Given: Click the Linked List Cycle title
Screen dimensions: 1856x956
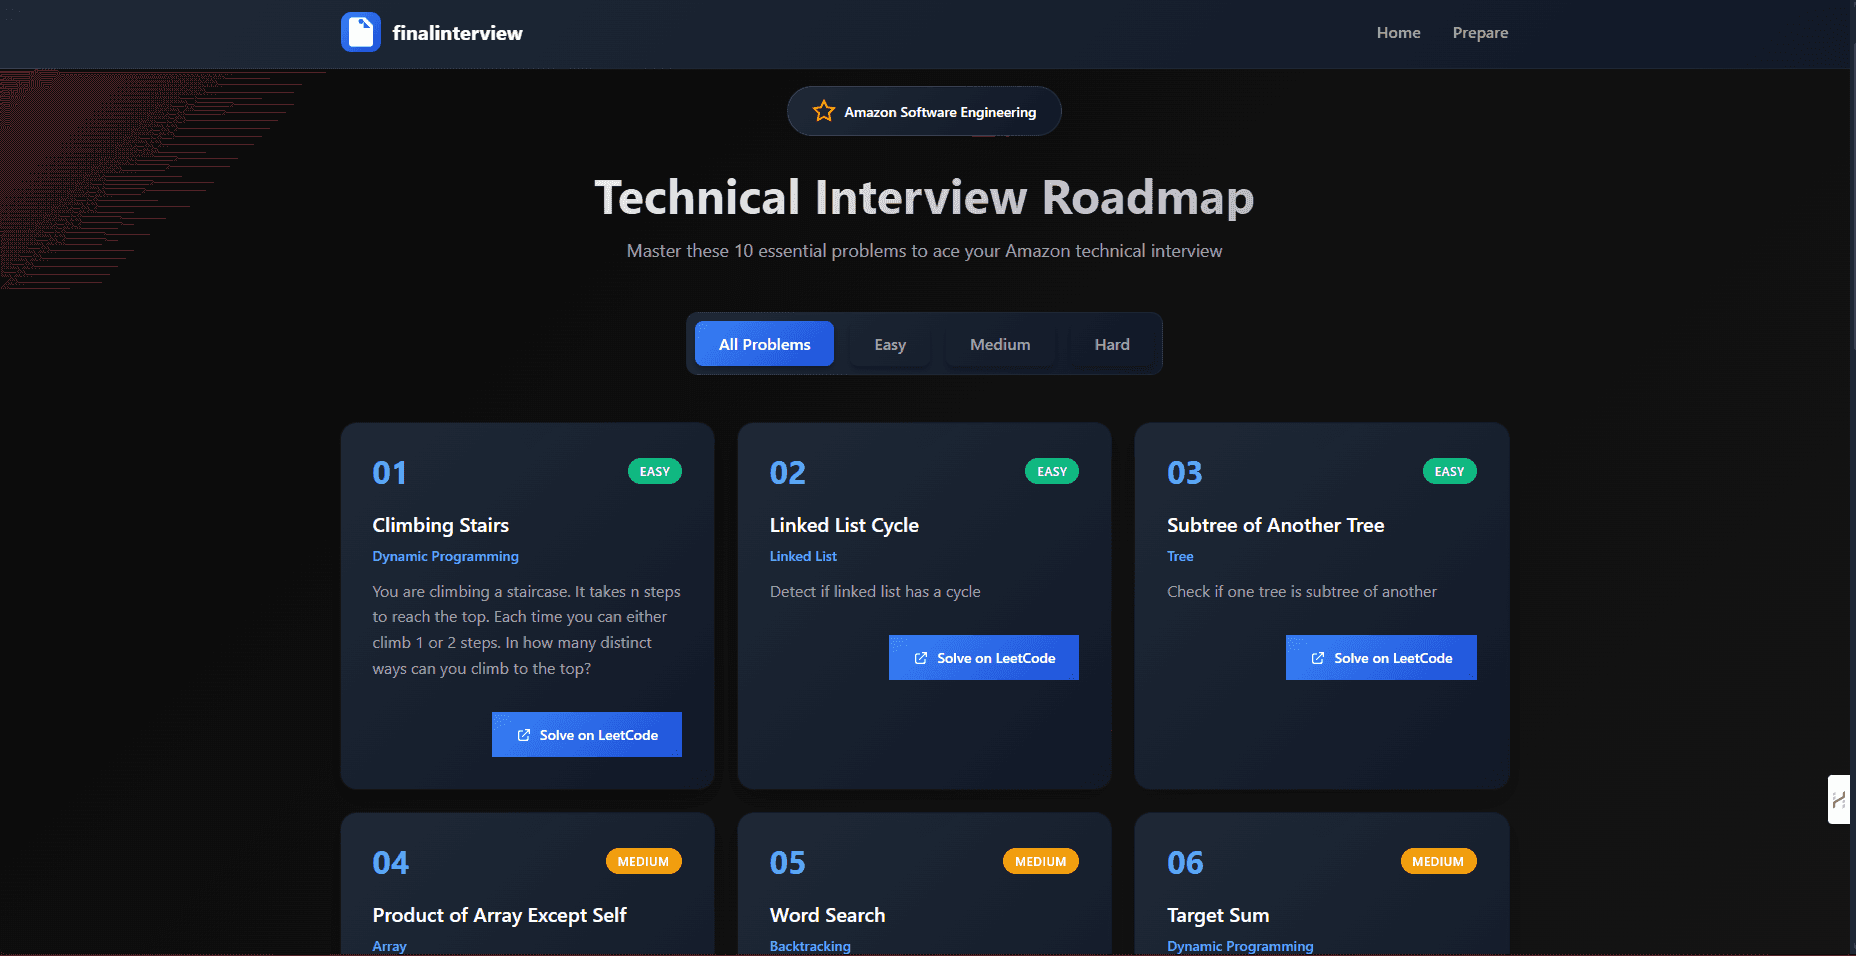Looking at the screenshot, I should pos(844,525).
